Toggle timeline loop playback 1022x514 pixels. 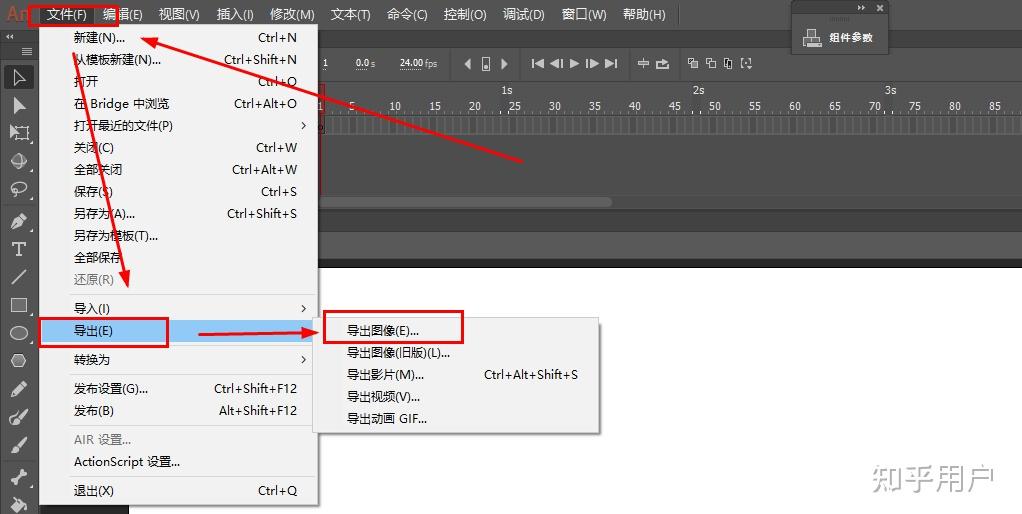click(662, 64)
